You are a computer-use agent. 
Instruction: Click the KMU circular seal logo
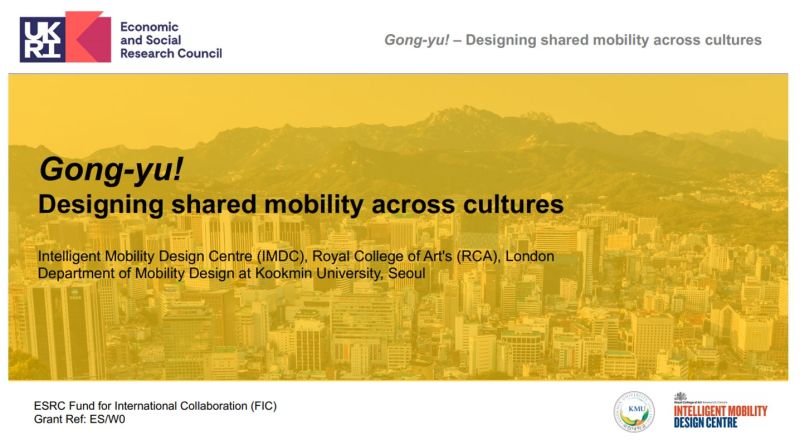[x=634, y=411]
